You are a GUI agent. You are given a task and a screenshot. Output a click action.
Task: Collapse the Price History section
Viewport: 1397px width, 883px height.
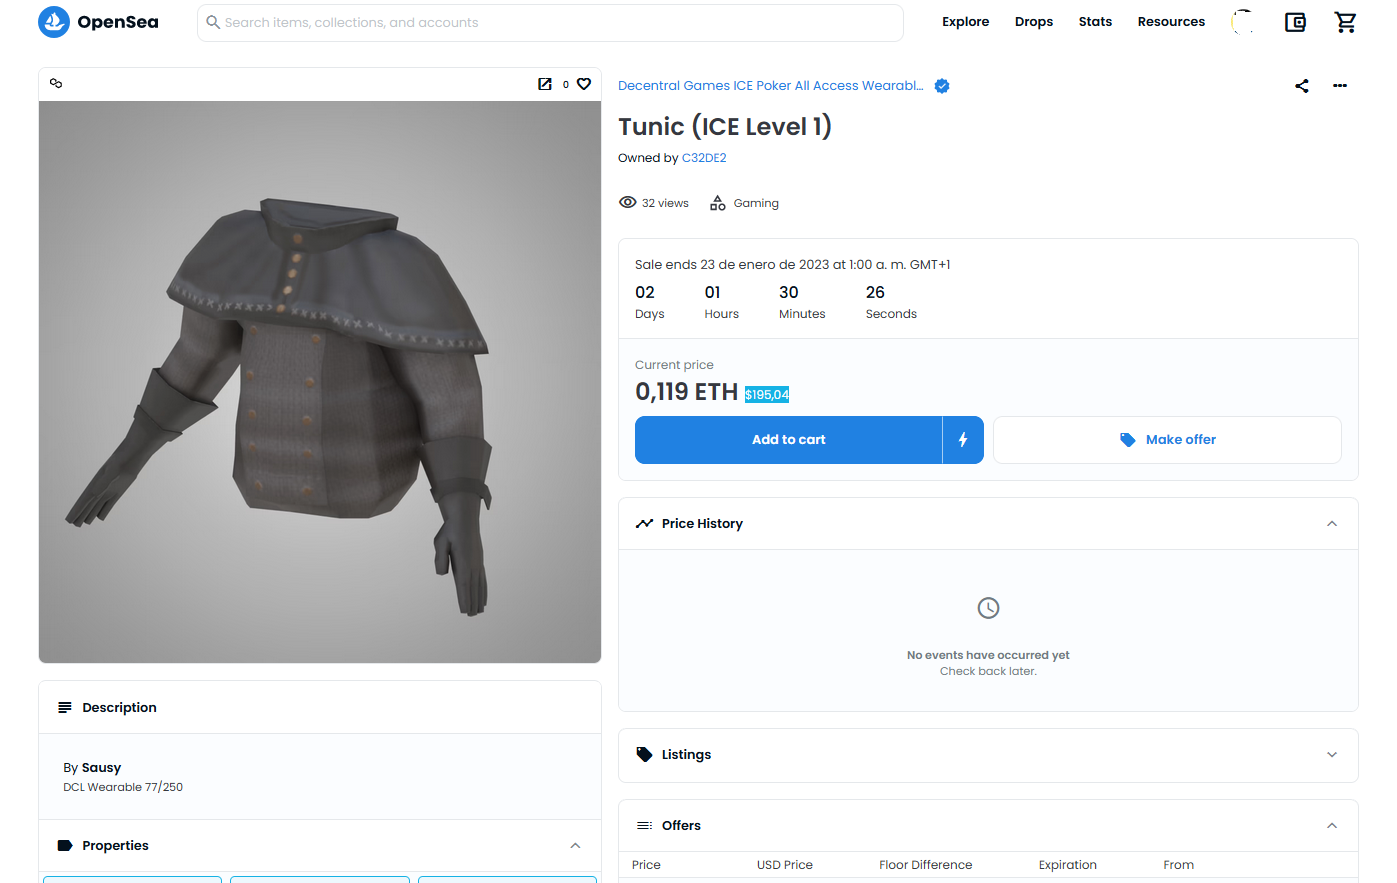point(1332,524)
